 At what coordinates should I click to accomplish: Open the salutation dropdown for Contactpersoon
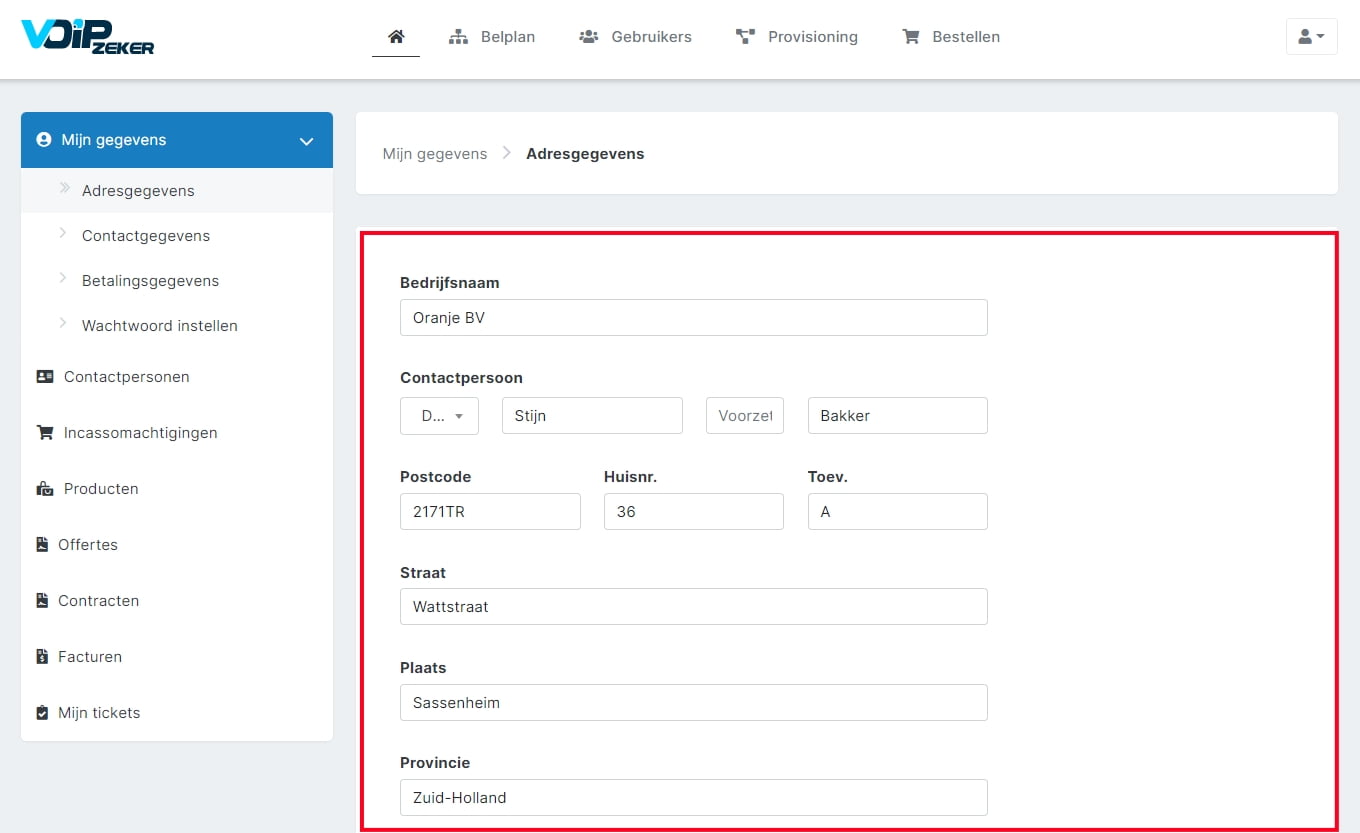[x=439, y=416]
